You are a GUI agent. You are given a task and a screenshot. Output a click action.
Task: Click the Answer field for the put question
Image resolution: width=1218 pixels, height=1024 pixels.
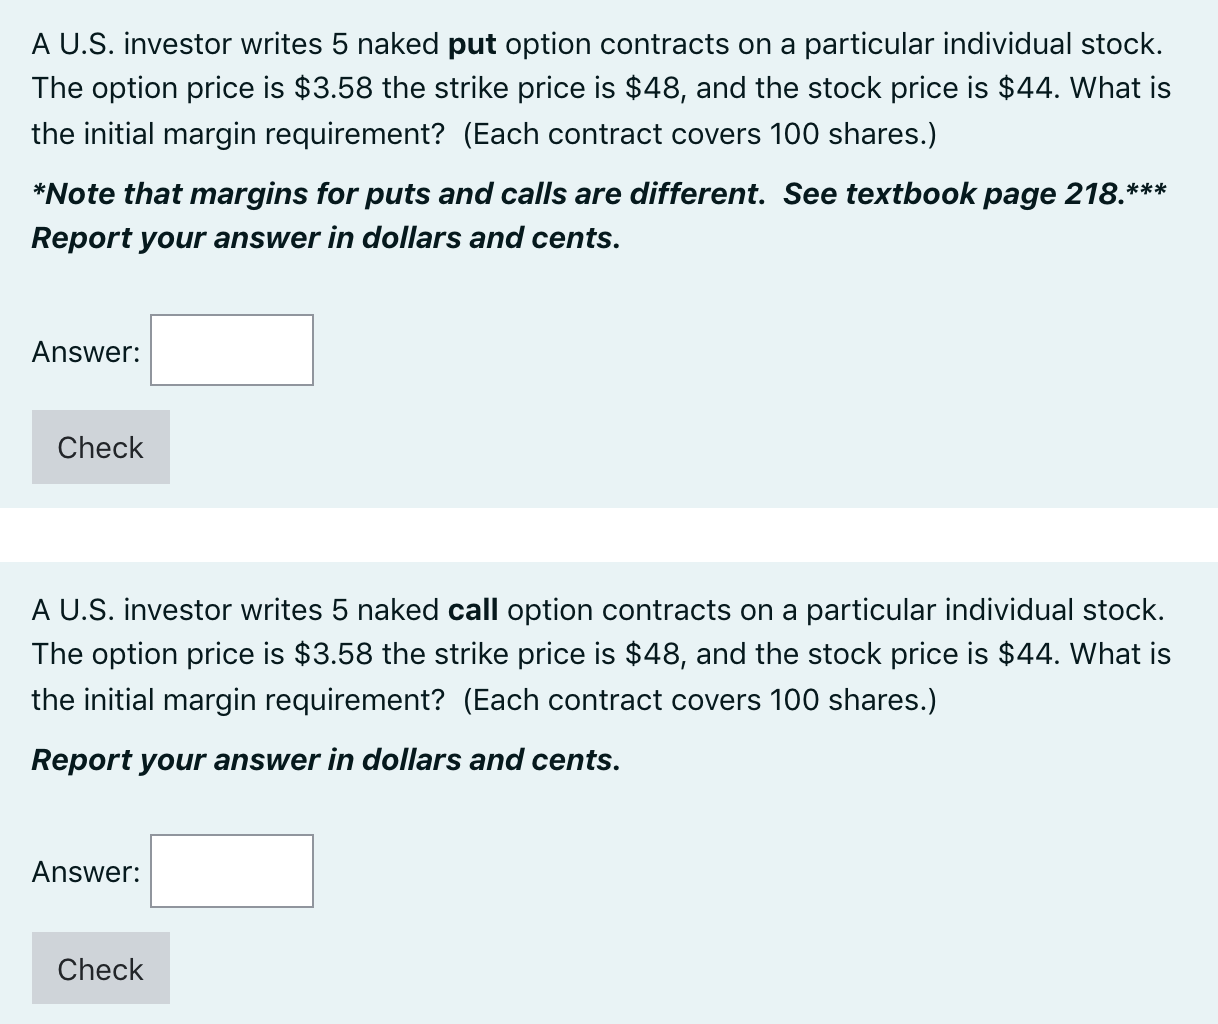coord(232,350)
